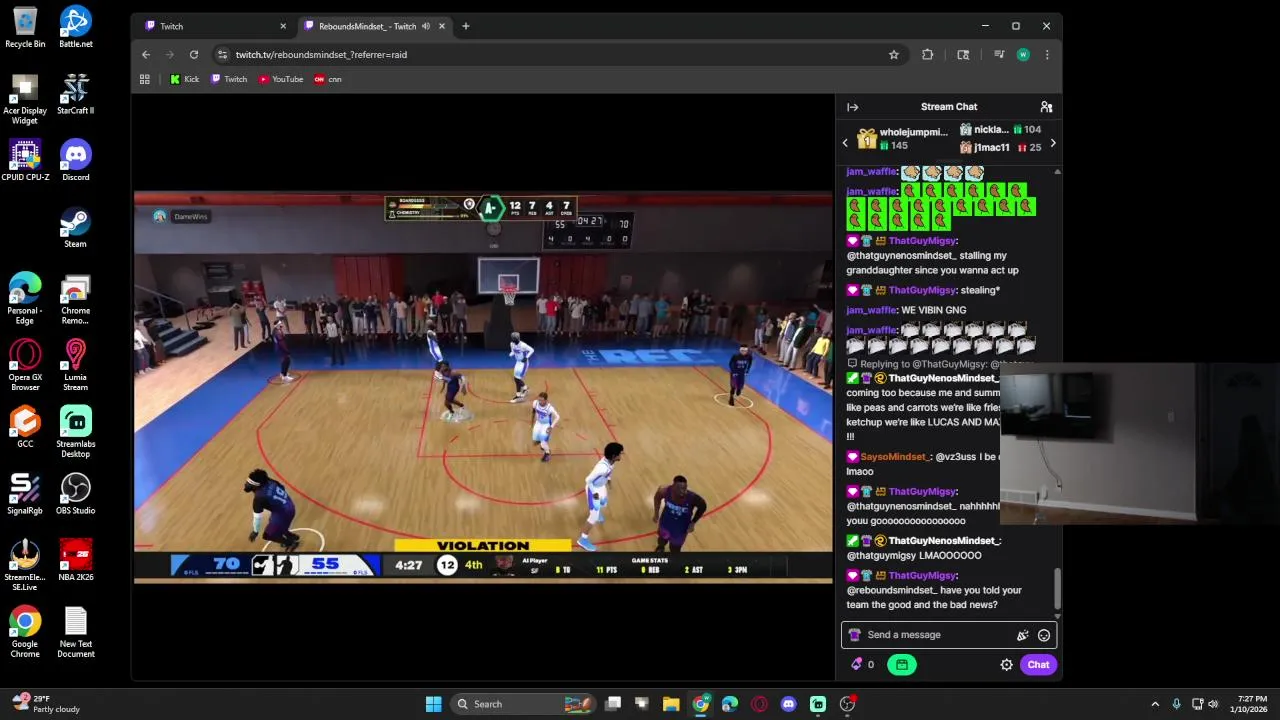
Task: Open the Chrome profile avatar
Action: [x=1023, y=55]
